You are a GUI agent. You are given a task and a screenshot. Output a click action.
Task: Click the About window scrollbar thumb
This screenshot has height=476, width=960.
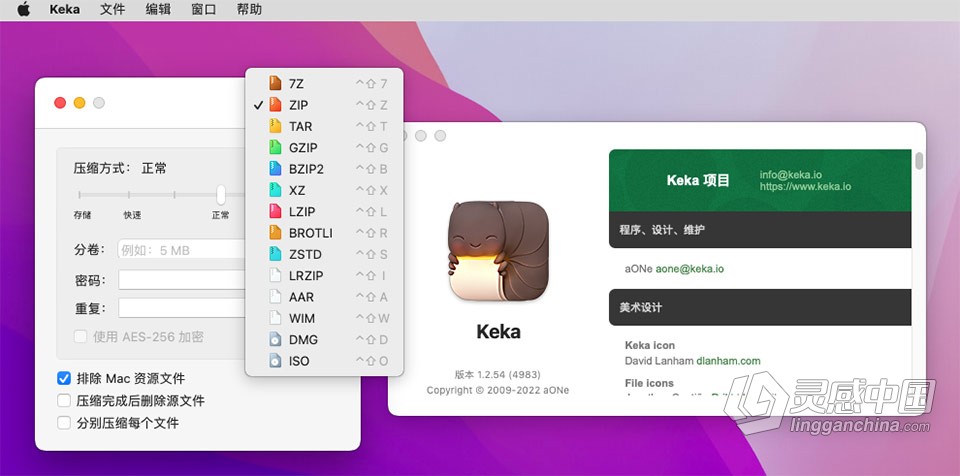click(x=918, y=161)
